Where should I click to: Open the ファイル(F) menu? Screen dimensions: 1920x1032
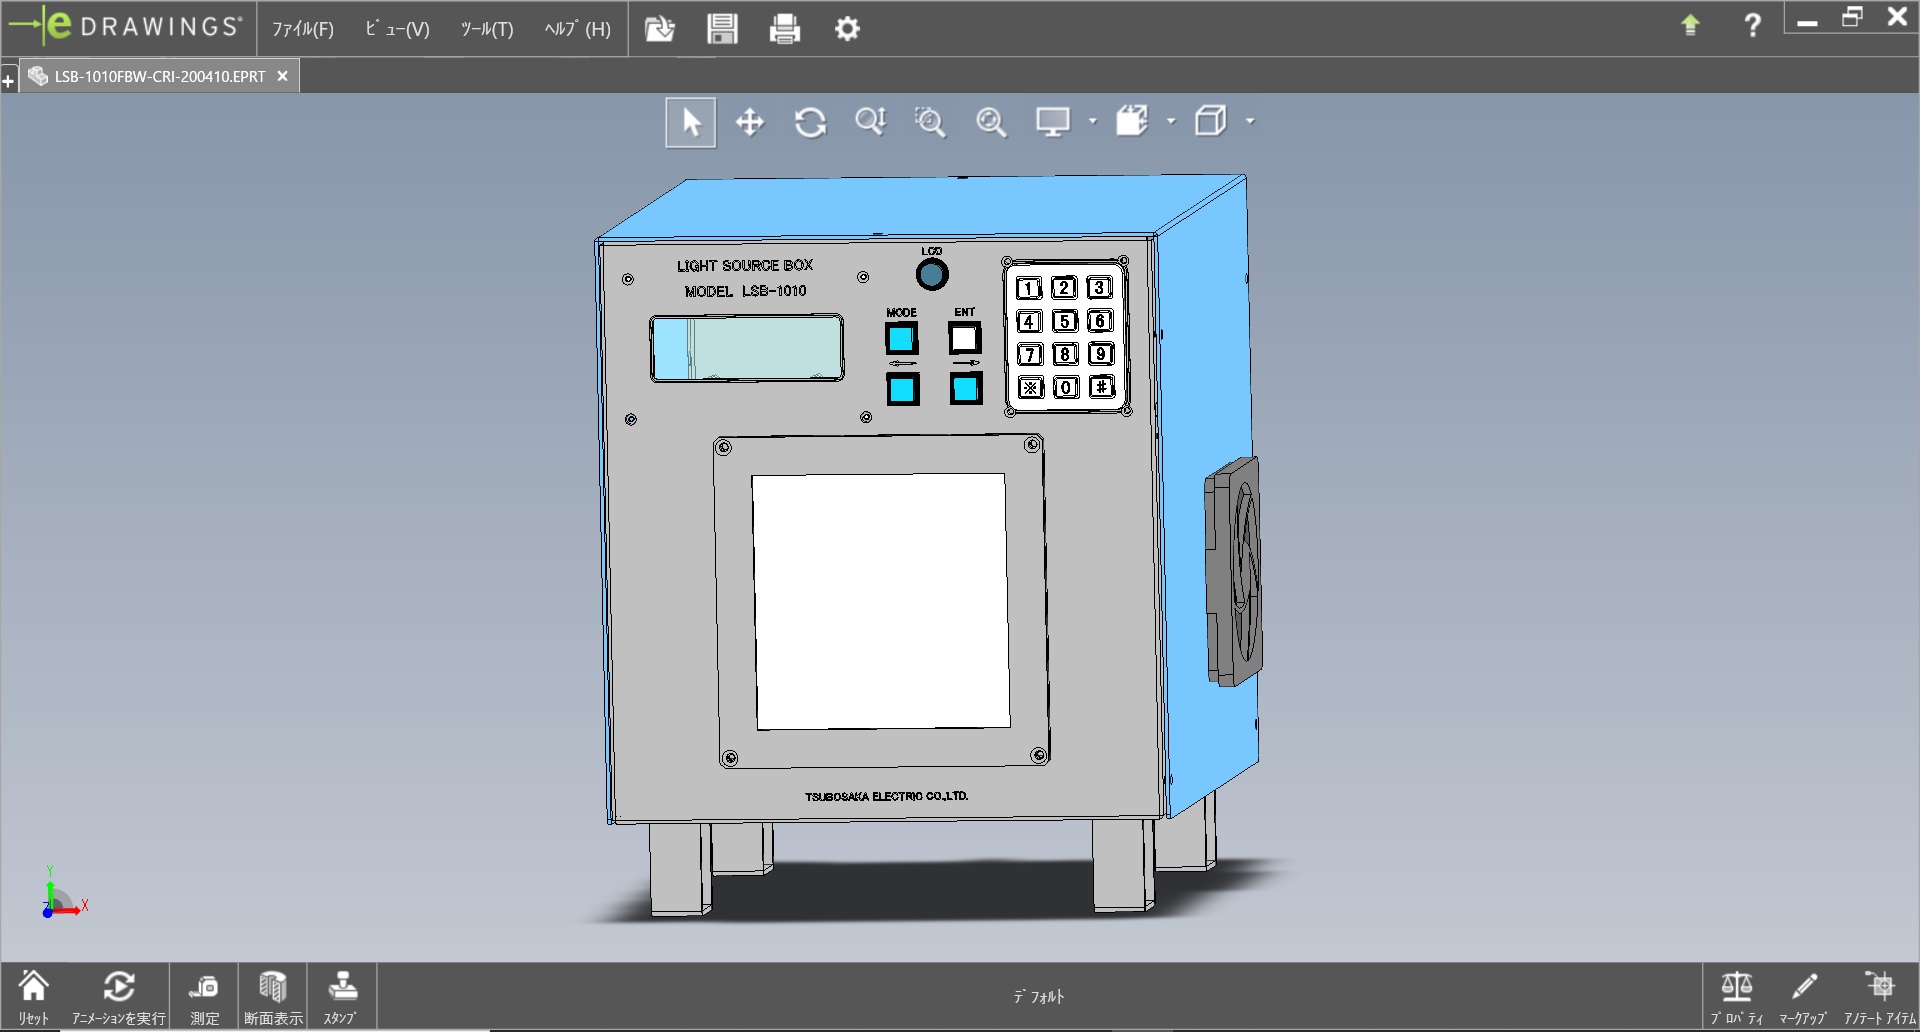tap(302, 29)
